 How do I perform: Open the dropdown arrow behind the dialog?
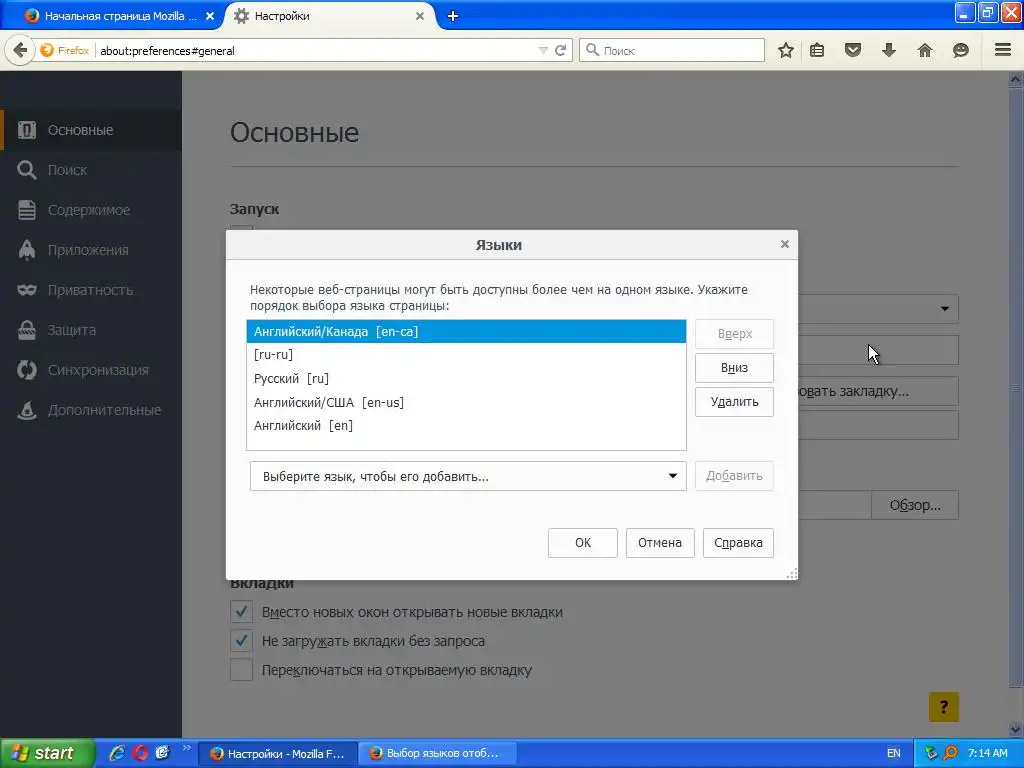(x=944, y=309)
